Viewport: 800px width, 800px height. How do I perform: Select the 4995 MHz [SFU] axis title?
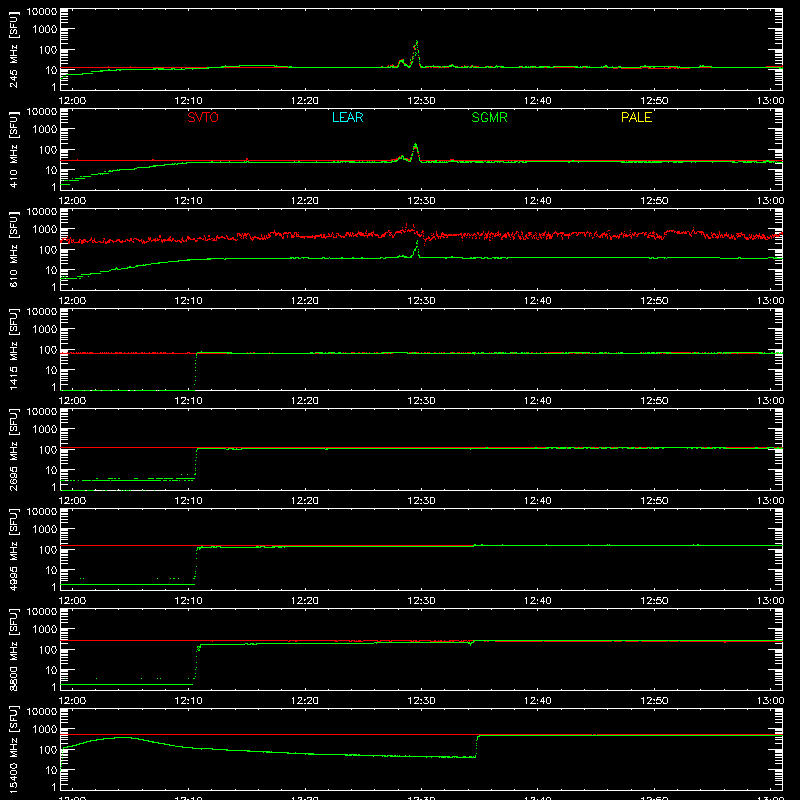tap(13, 549)
